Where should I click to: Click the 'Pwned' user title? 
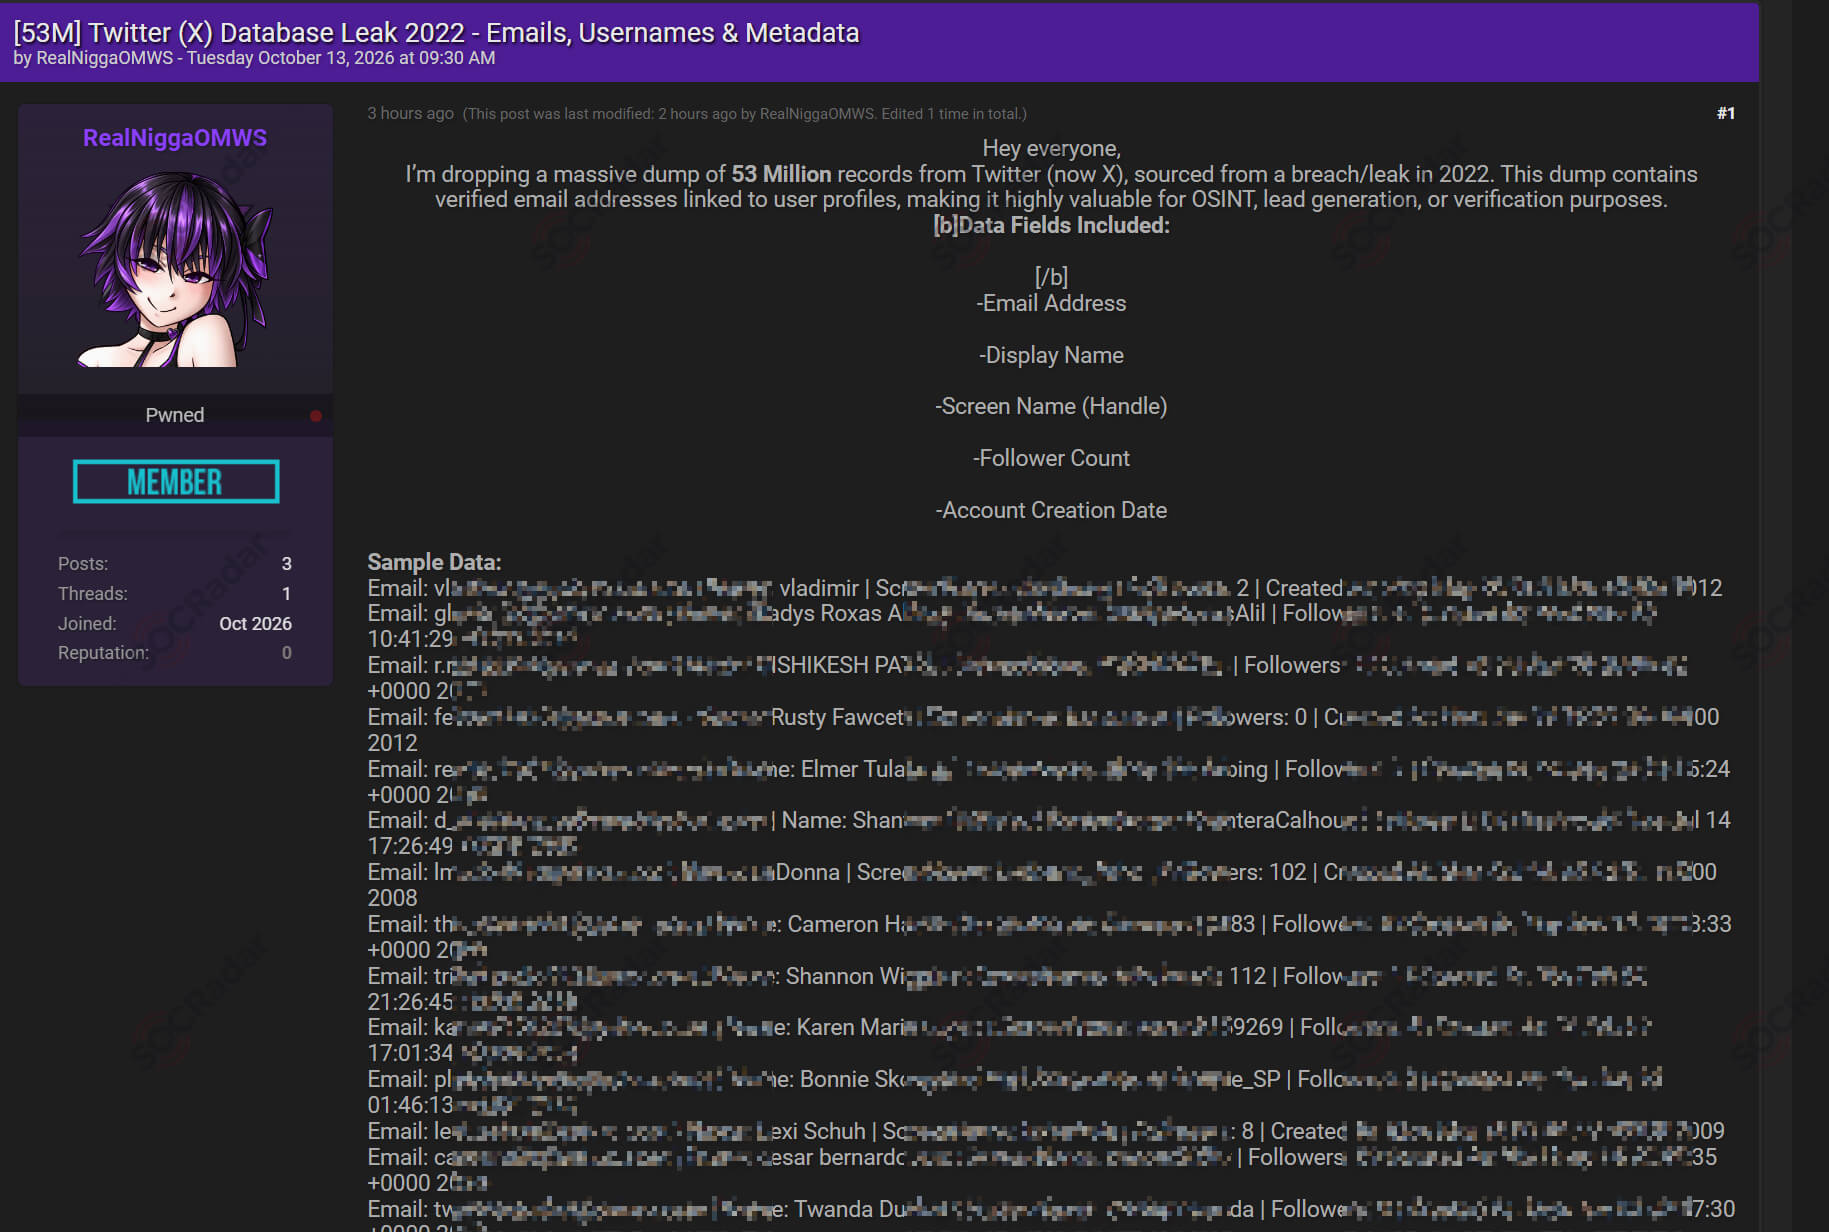175,415
